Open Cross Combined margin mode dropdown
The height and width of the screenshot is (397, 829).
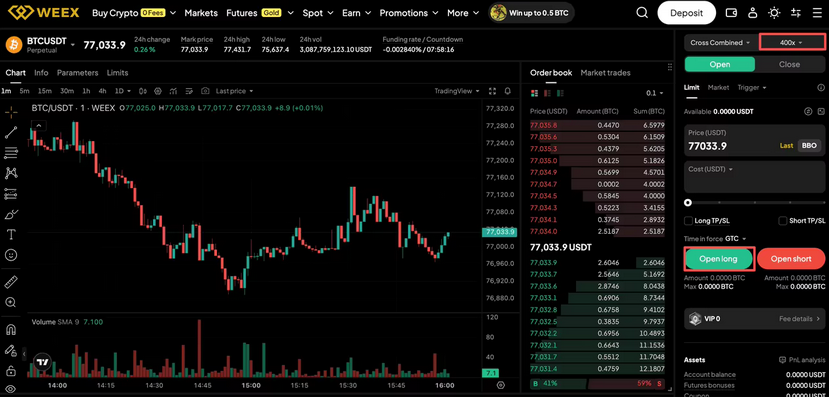(x=720, y=42)
